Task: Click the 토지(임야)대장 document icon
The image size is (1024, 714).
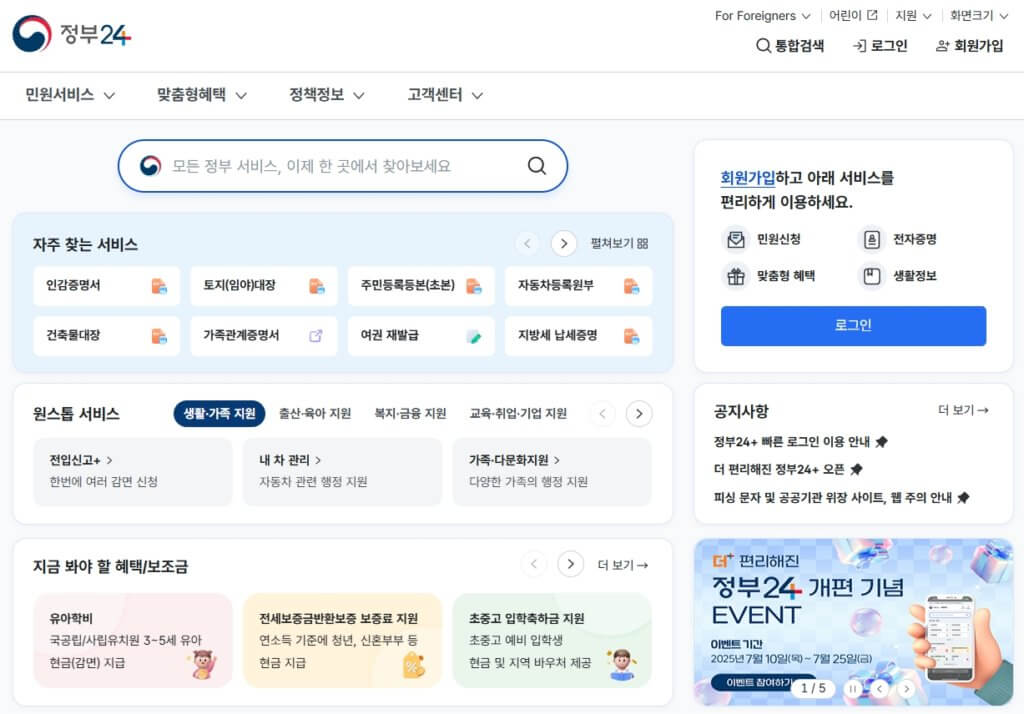Action: (316, 286)
